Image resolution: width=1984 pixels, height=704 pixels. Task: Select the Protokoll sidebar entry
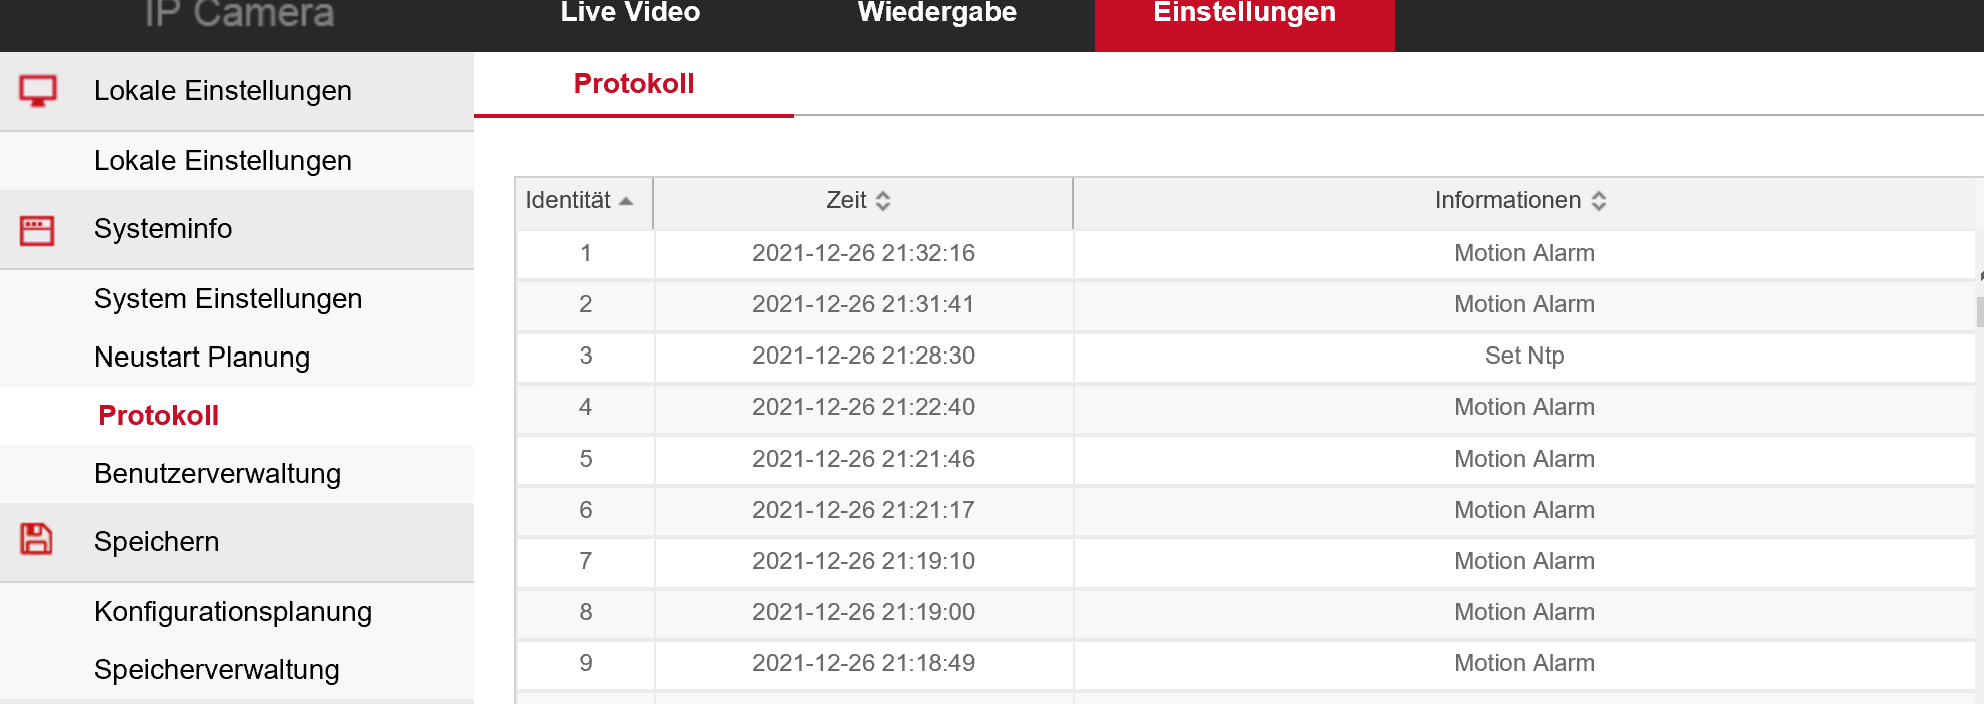coord(158,415)
